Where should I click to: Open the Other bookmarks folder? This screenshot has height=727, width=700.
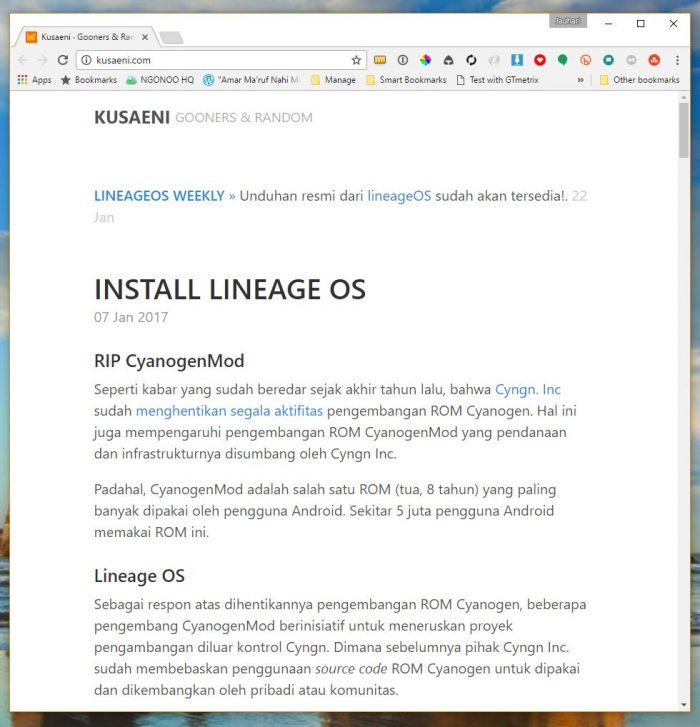(x=639, y=80)
